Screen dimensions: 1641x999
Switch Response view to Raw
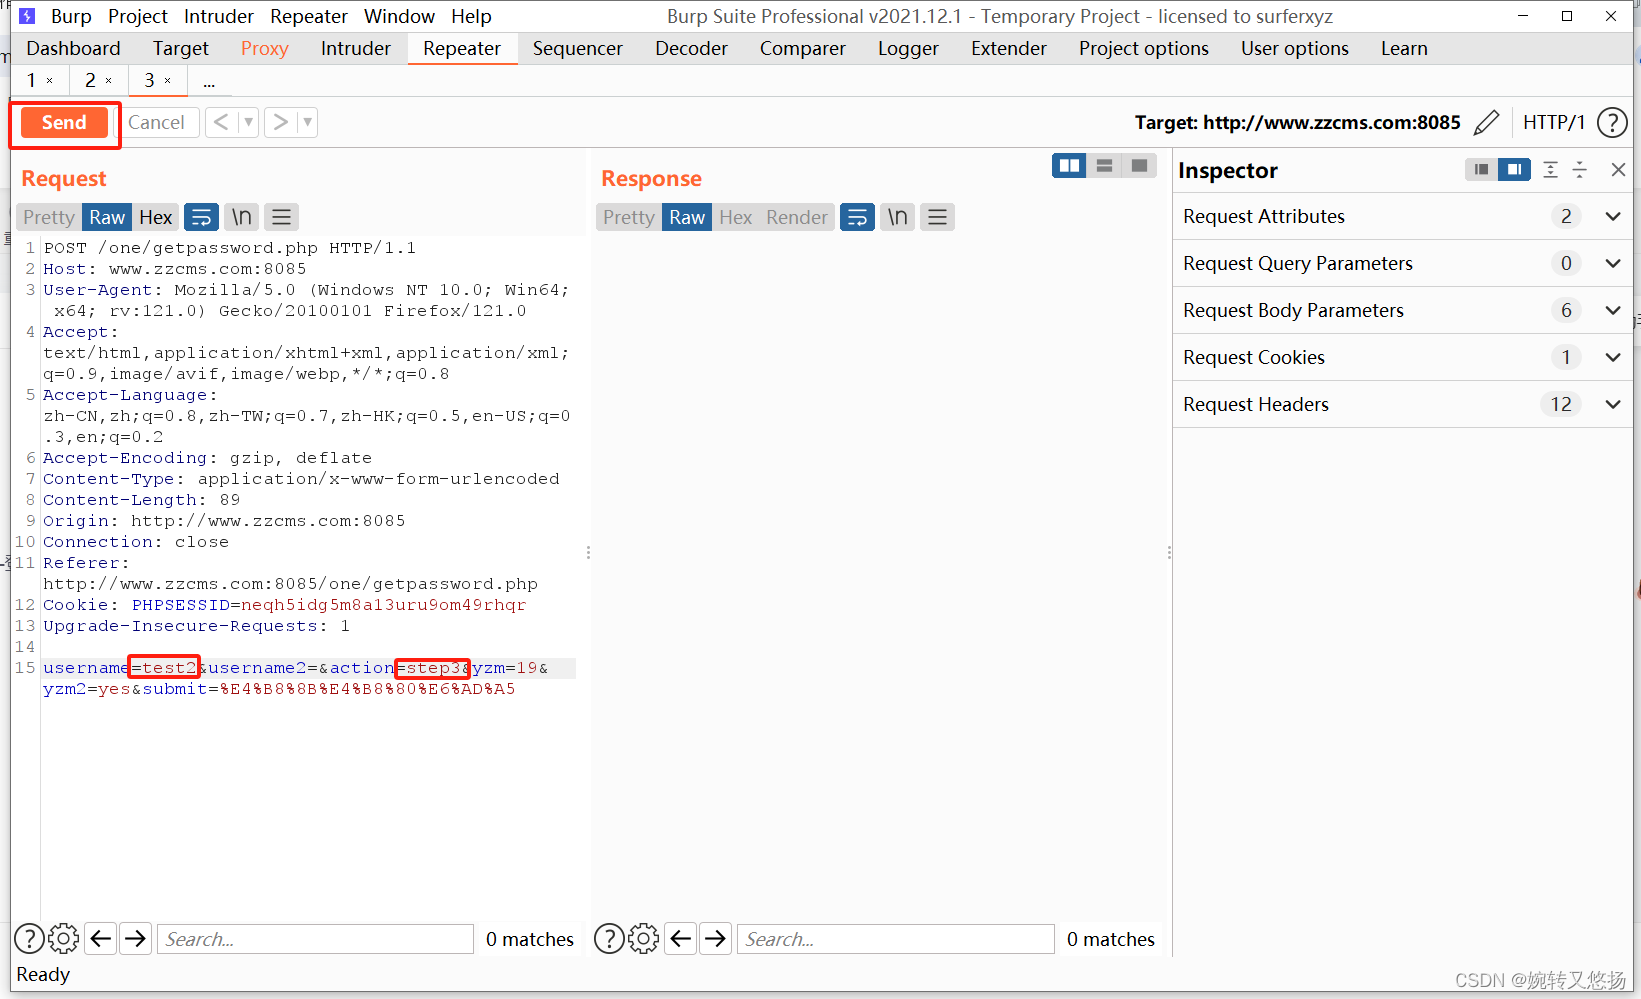[x=687, y=217]
